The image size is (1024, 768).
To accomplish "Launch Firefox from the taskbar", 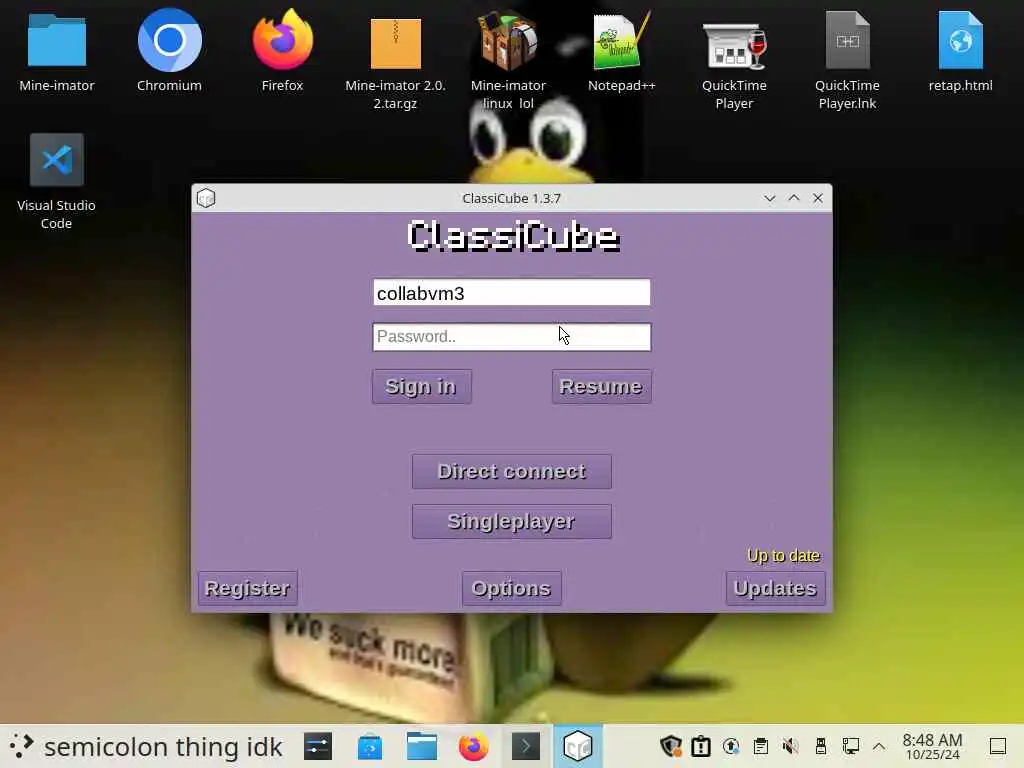I will click(473, 746).
